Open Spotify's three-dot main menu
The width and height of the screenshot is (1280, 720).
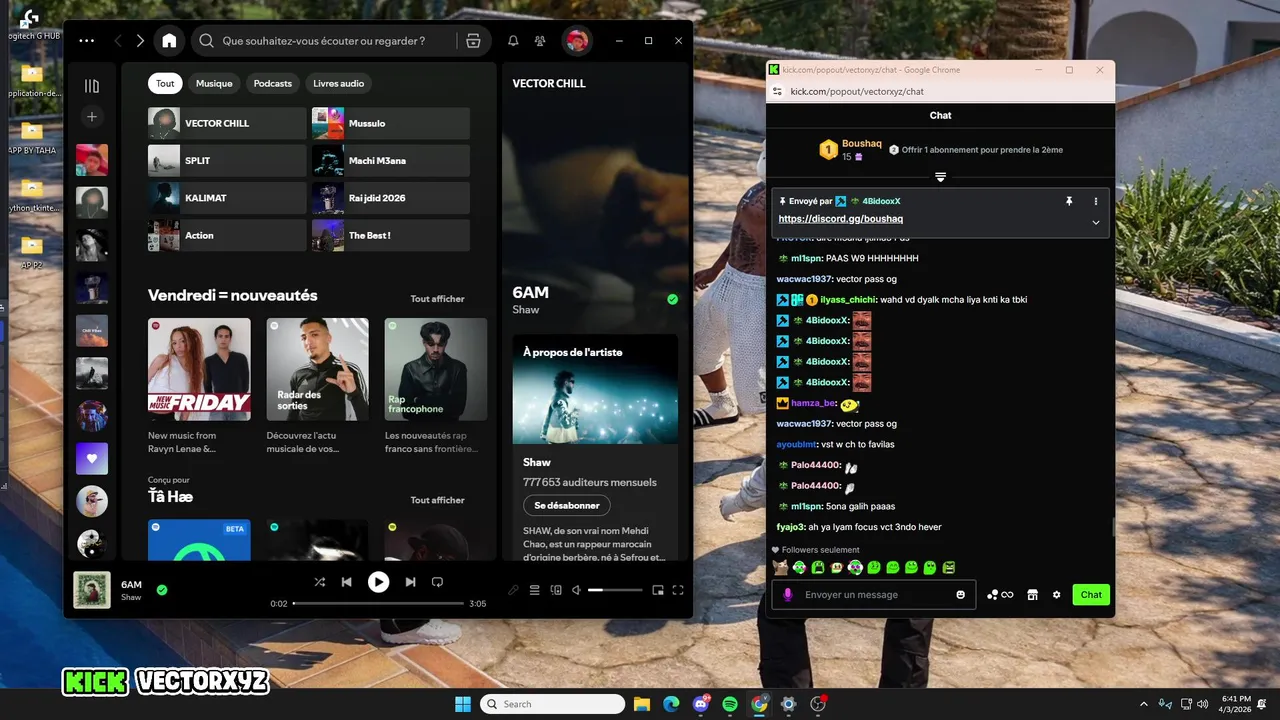[x=87, y=41]
